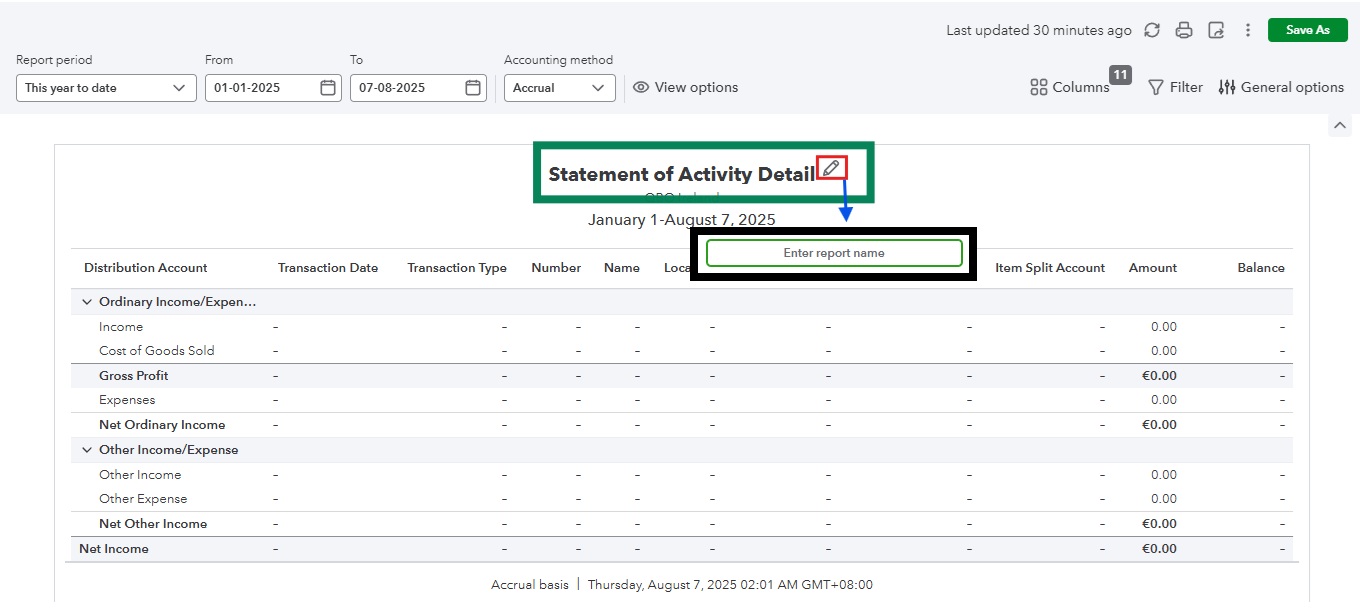Open the Filter panel
Screen dimensions: 1360x609
[x=1175, y=88]
